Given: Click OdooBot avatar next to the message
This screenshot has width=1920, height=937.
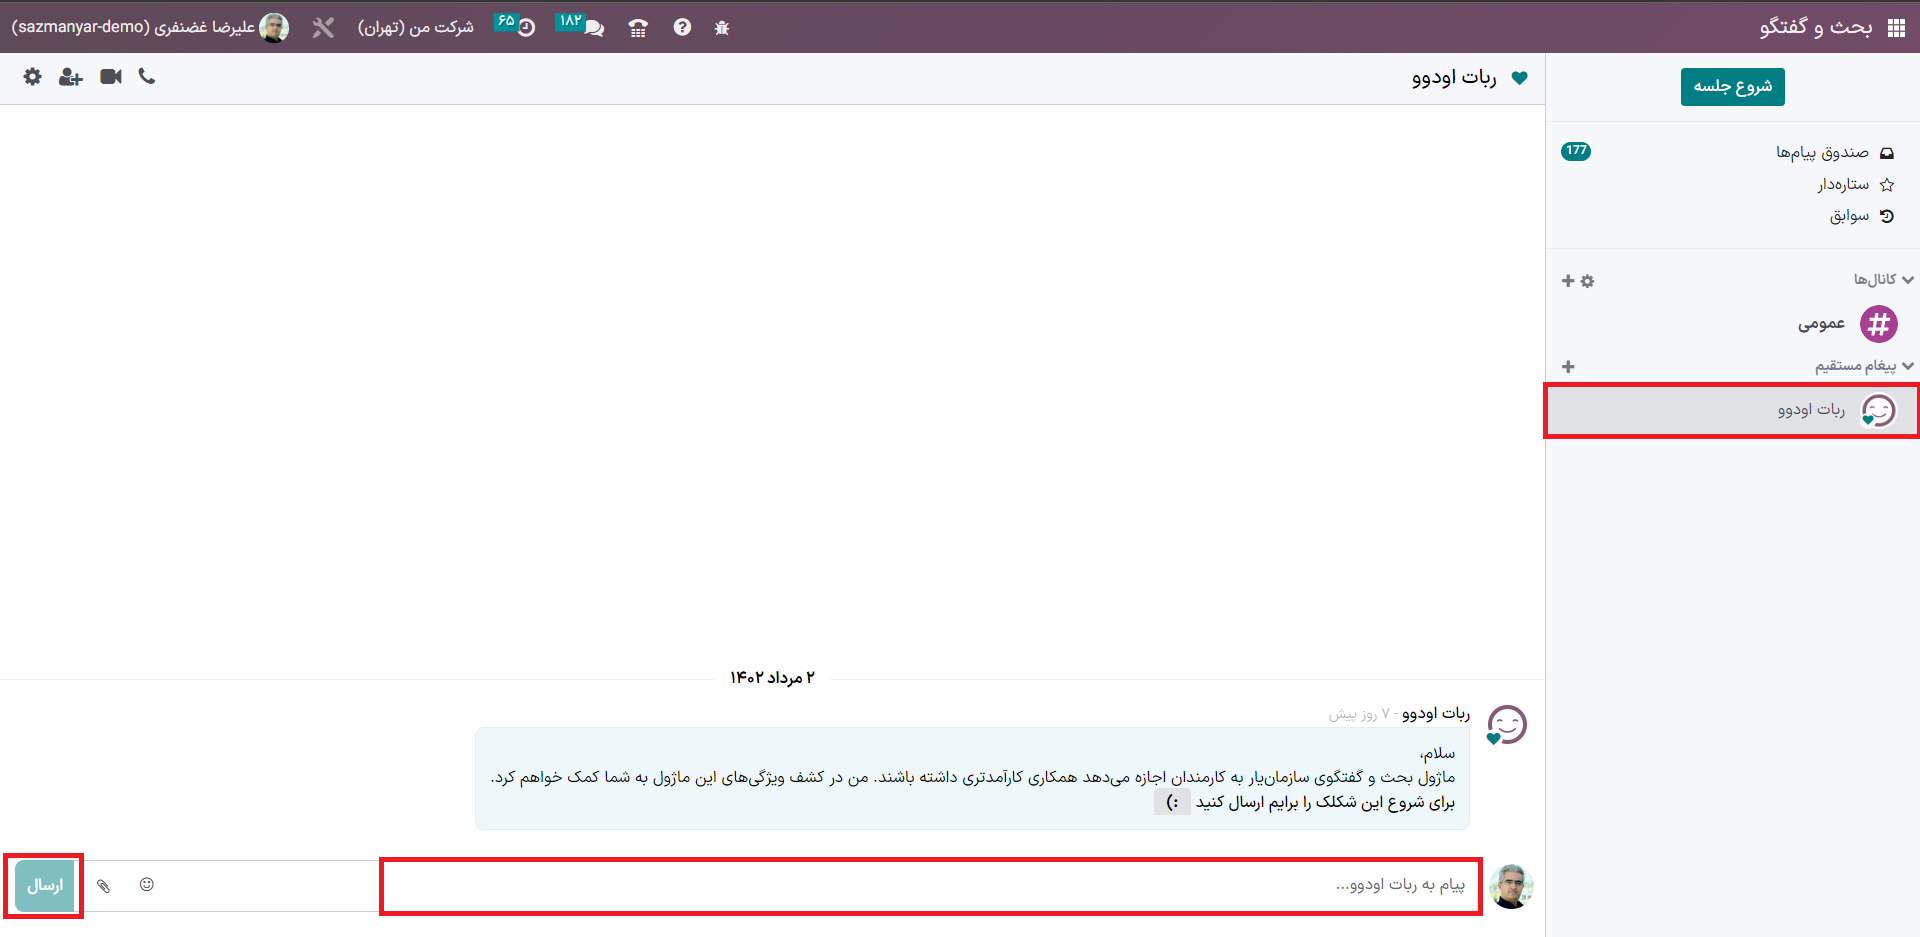Looking at the screenshot, I should tap(1507, 725).
